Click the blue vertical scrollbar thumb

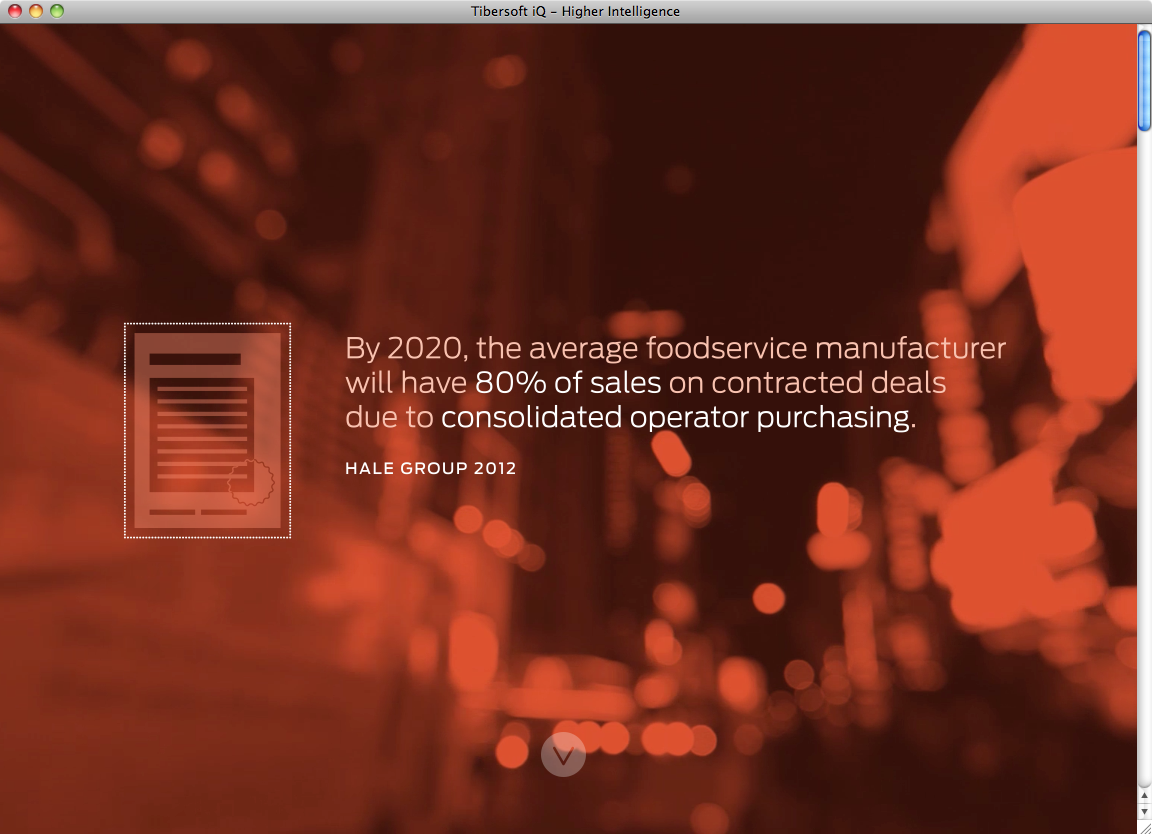point(1144,80)
